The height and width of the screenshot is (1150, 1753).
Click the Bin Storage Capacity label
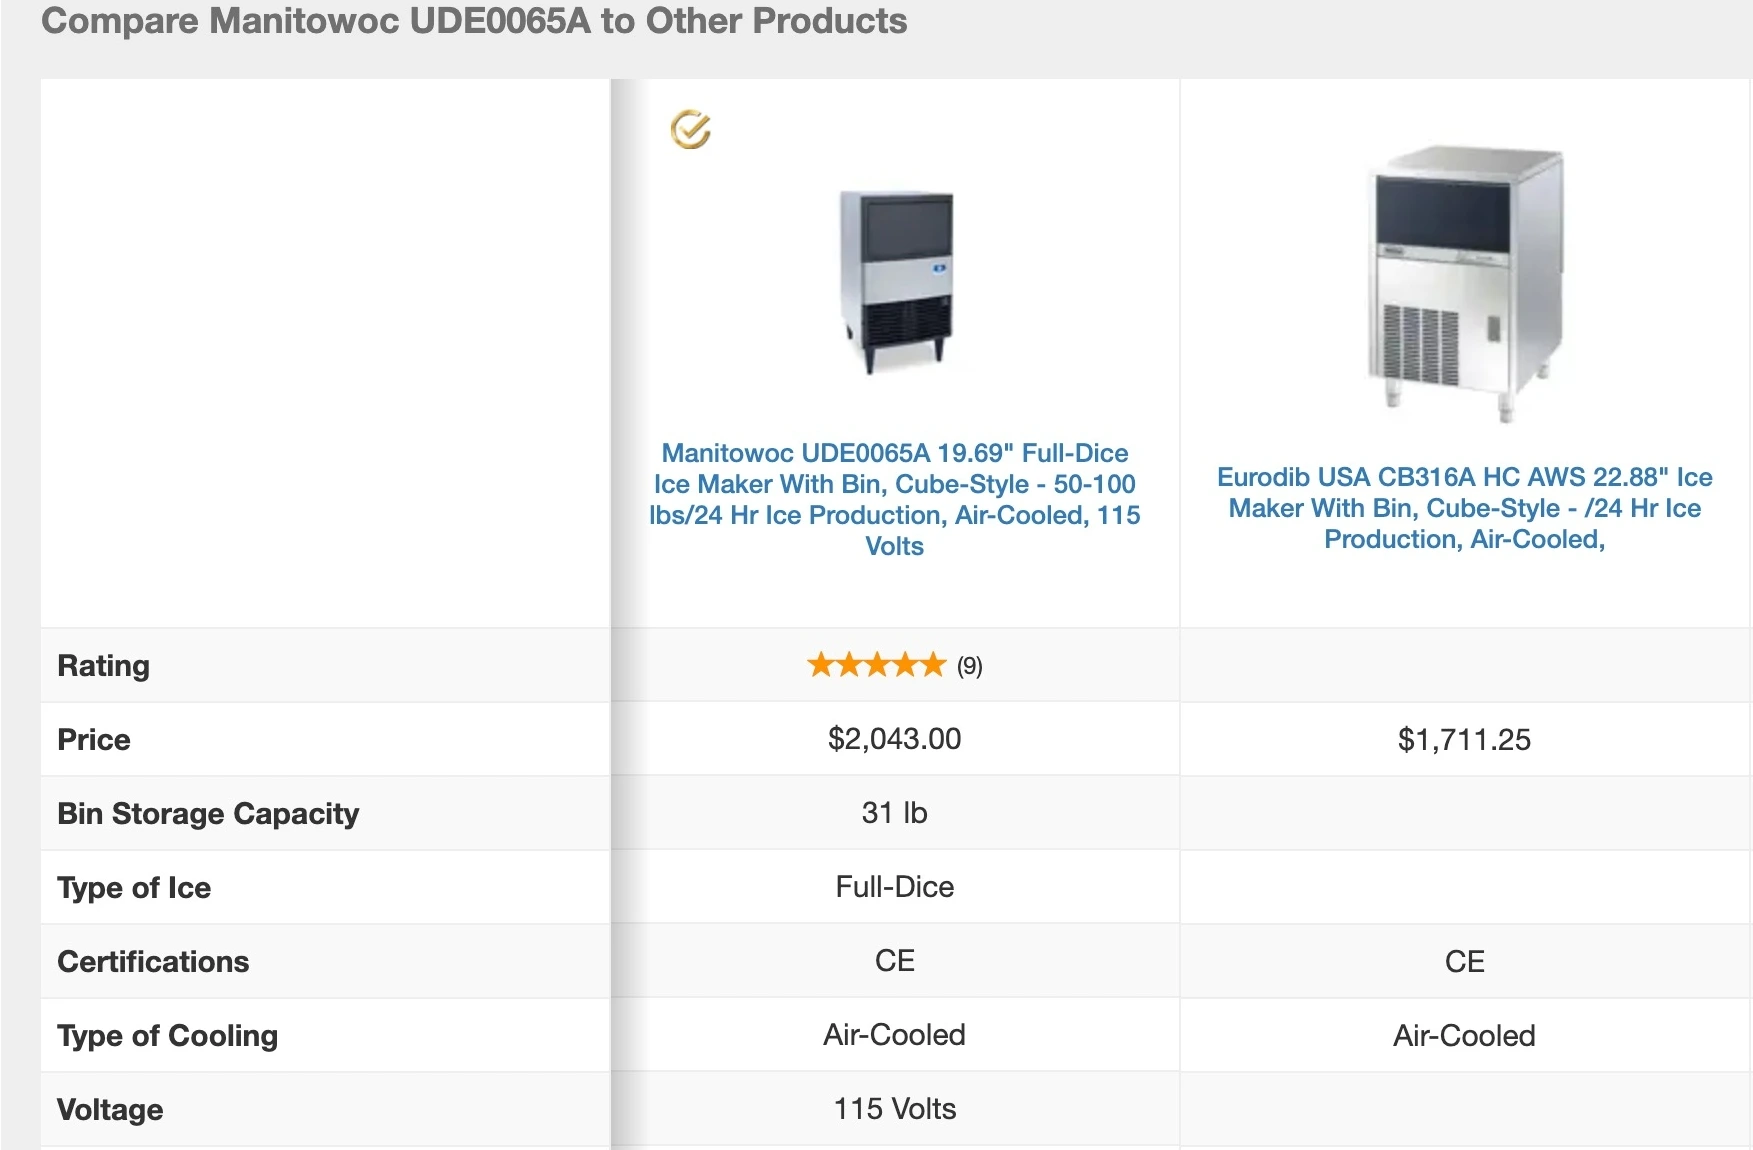pyautogui.click(x=208, y=814)
